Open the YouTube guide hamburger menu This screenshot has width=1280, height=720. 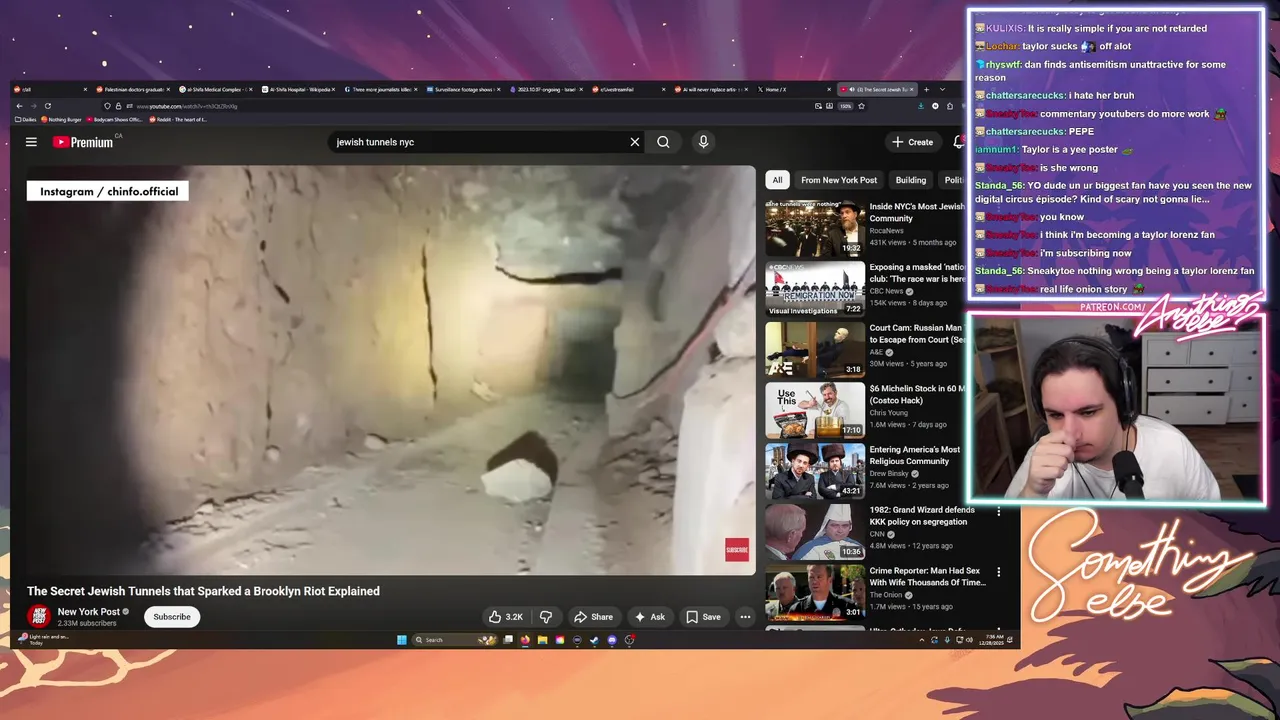click(31, 142)
